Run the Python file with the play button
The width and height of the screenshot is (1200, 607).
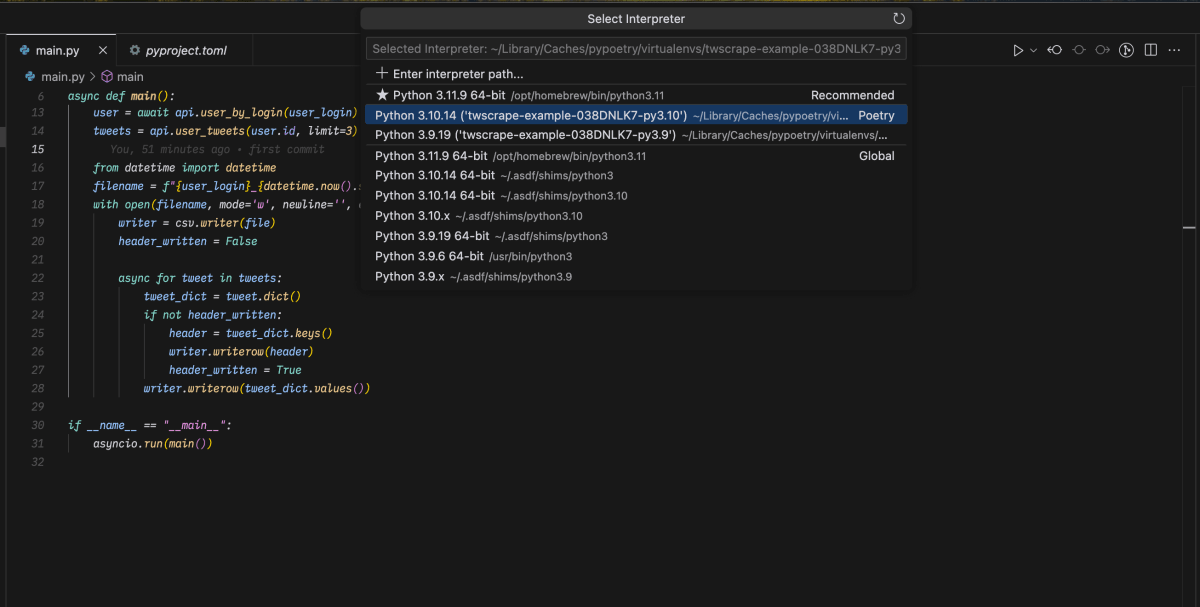(1018, 49)
